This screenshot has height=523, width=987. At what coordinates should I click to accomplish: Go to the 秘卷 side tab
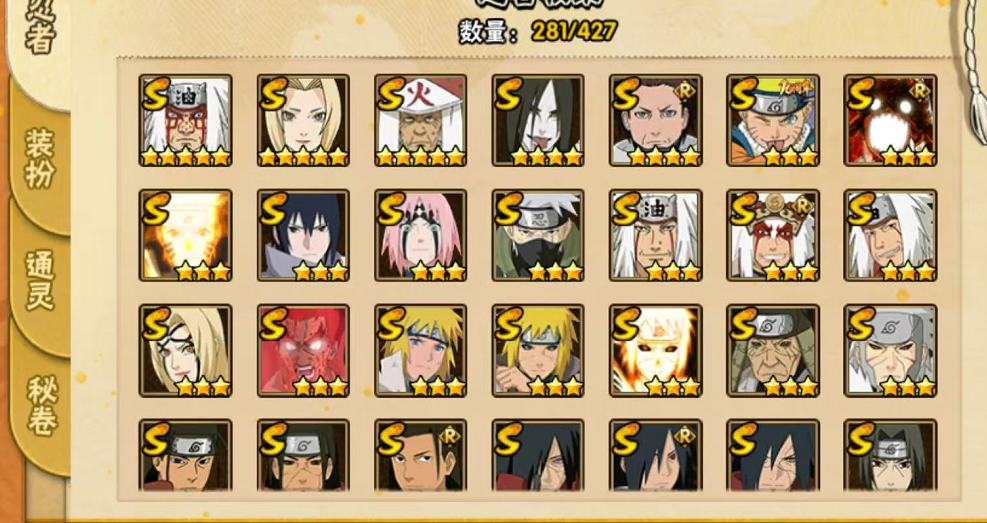click(x=40, y=407)
